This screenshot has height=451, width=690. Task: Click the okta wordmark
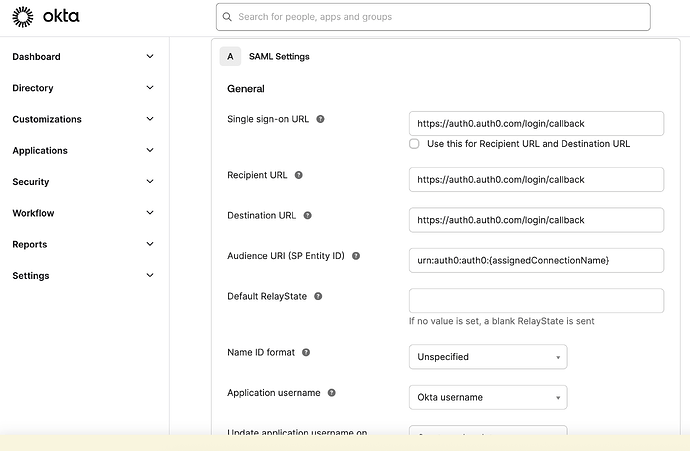click(x=61, y=16)
